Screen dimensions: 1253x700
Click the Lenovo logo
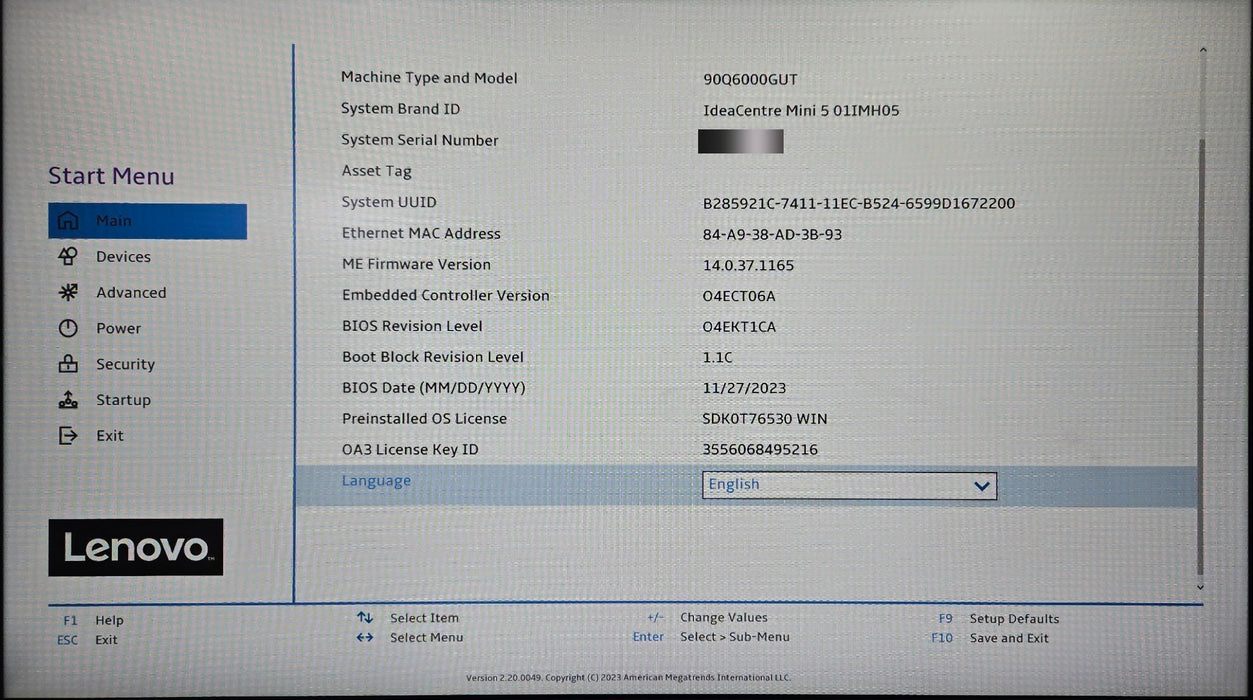[136, 547]
